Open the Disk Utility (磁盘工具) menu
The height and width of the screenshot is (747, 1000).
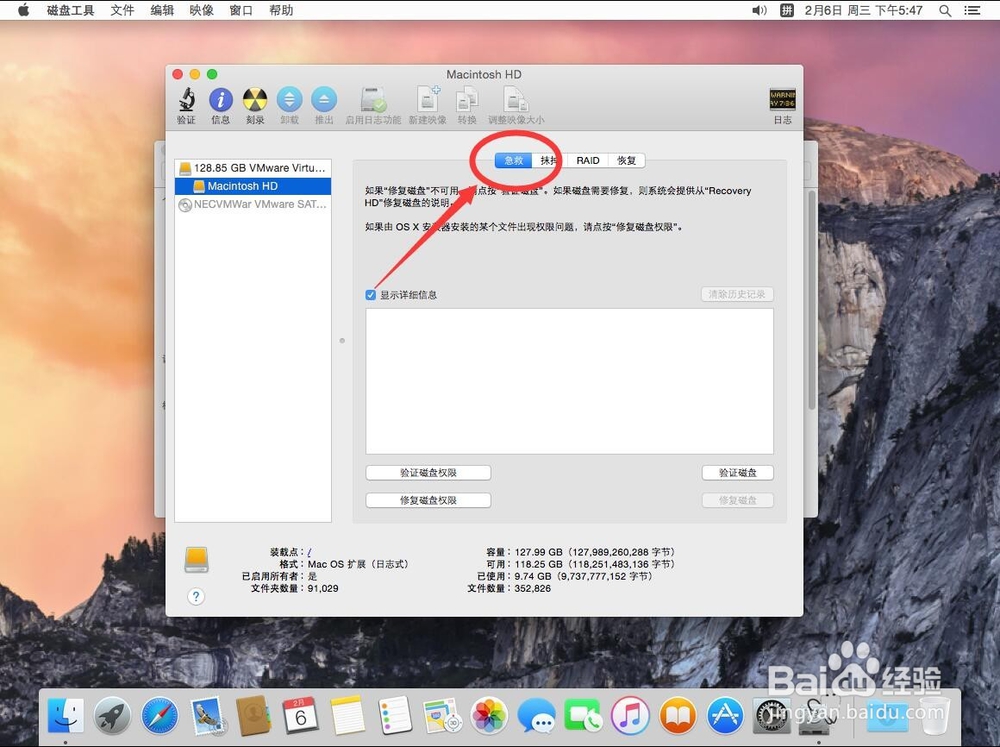70,10
